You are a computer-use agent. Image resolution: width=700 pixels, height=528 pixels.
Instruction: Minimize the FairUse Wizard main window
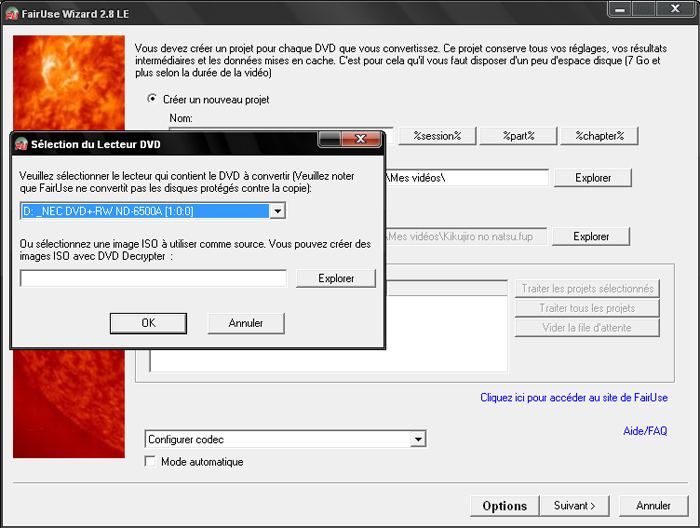click(x=620, y=9)
